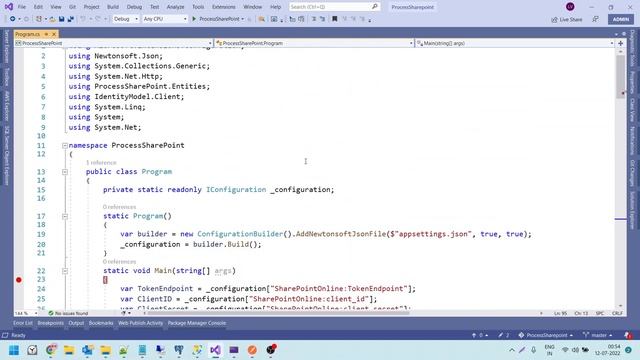Open the Output tab

point(76,323)
